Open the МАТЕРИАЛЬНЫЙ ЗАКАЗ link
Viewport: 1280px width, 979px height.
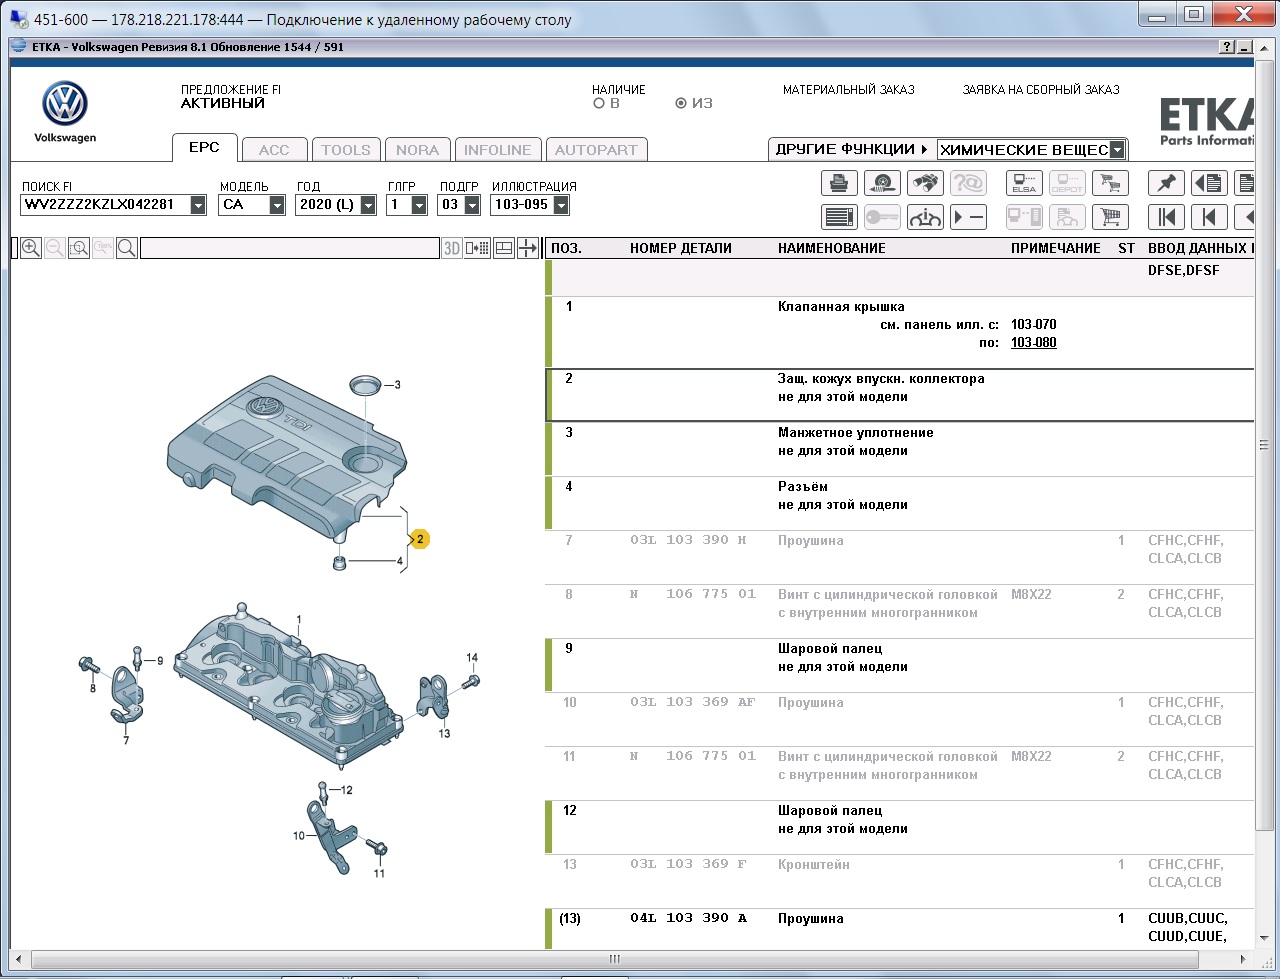849,90
